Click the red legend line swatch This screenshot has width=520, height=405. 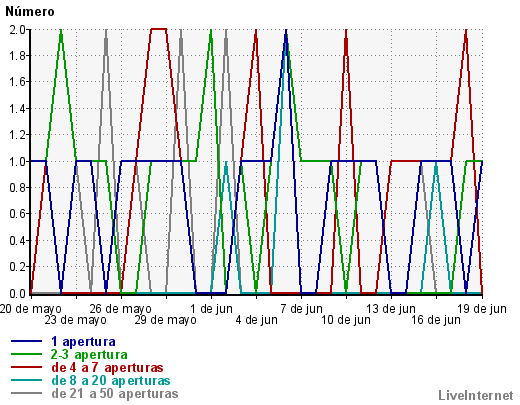[x=26, y=367]
